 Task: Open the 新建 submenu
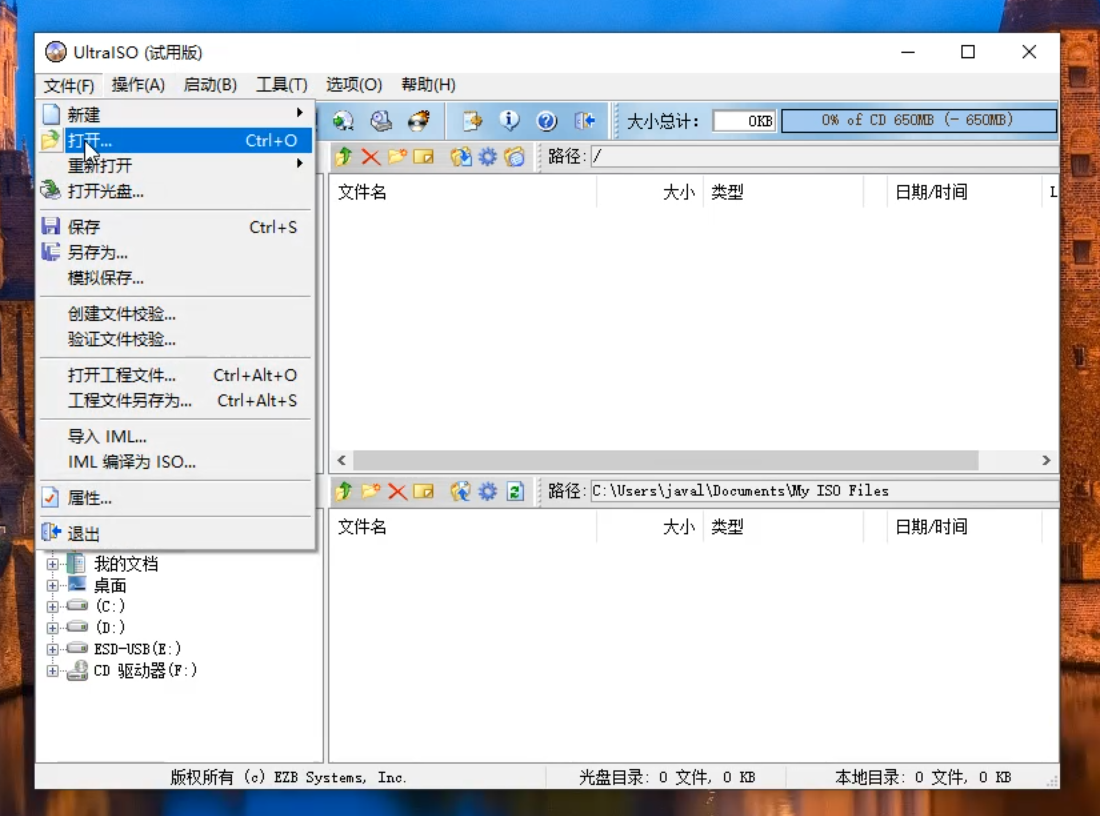coord(175,114)
